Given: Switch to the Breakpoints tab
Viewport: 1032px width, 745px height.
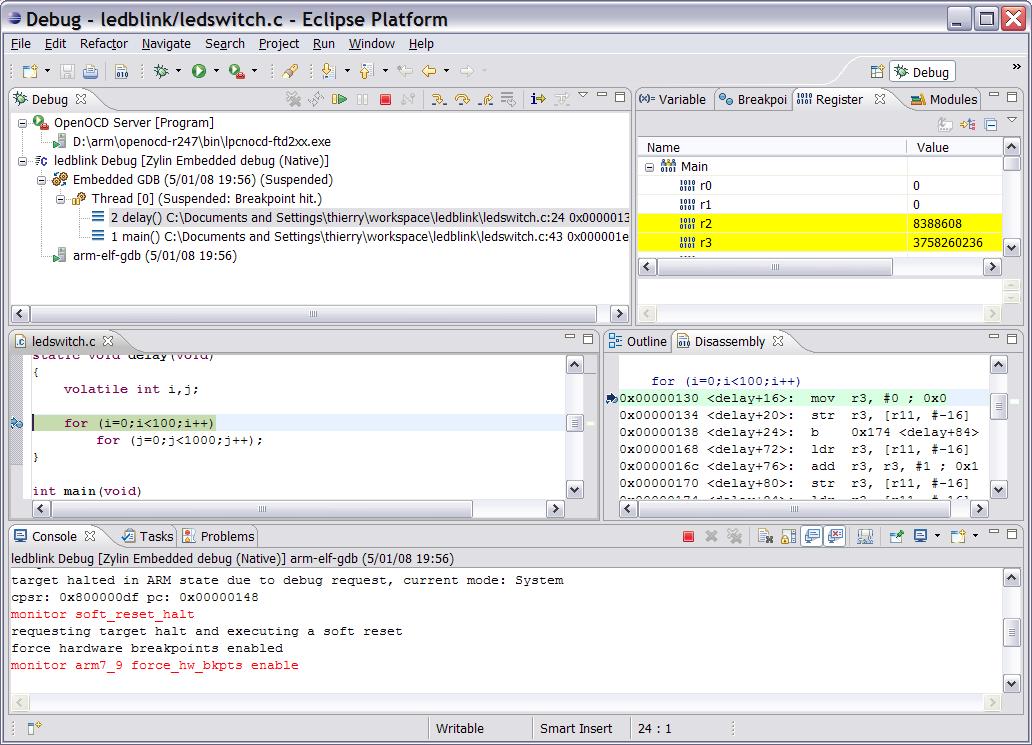Looking at the screenshot, I should coord(753,99).
